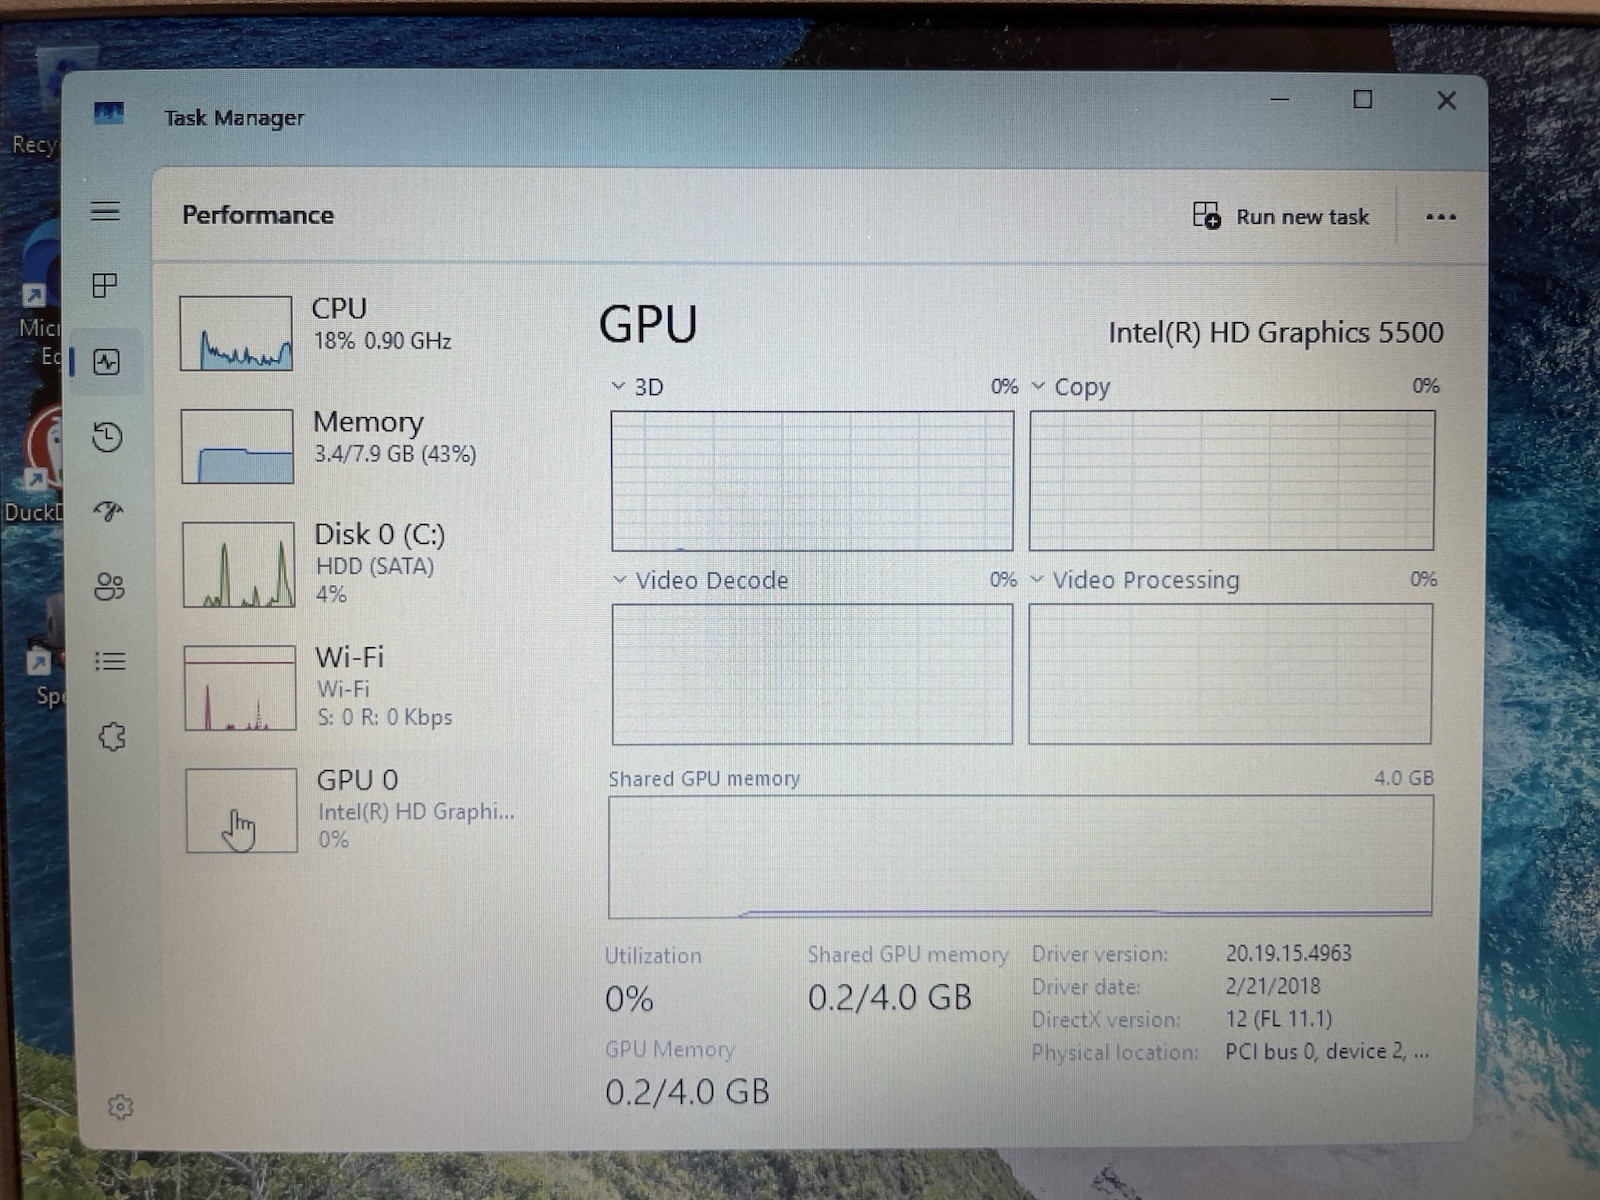This screenshot has width=1600, height=1200.
Task: Click the CPU usage thumbnail graph
Action: [x=236, y=333]
